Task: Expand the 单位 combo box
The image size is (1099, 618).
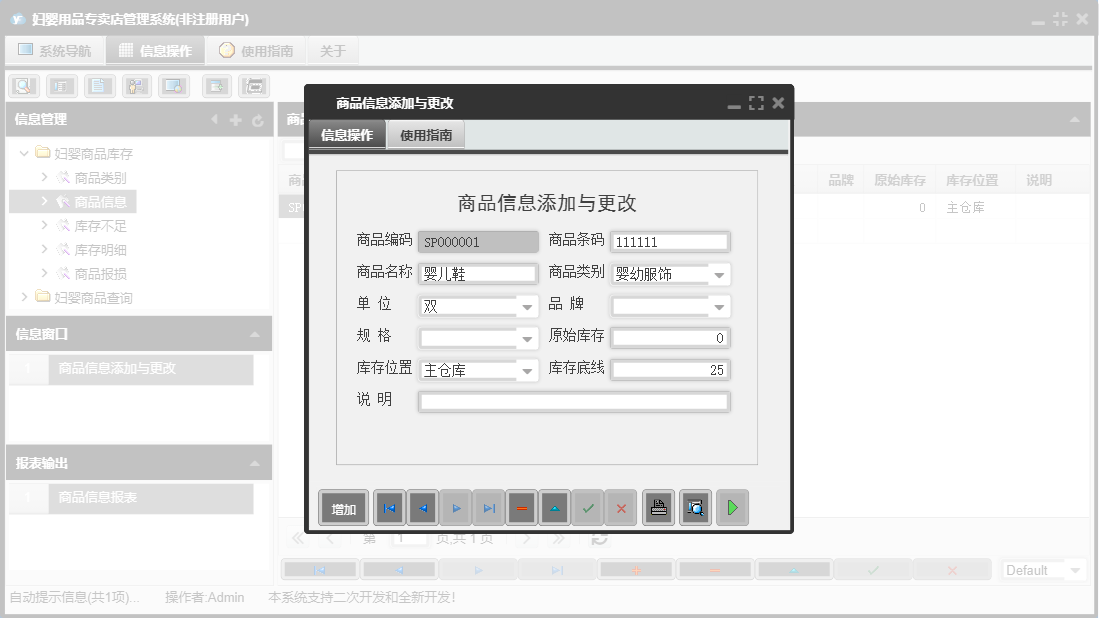Action: click(527, 307)
